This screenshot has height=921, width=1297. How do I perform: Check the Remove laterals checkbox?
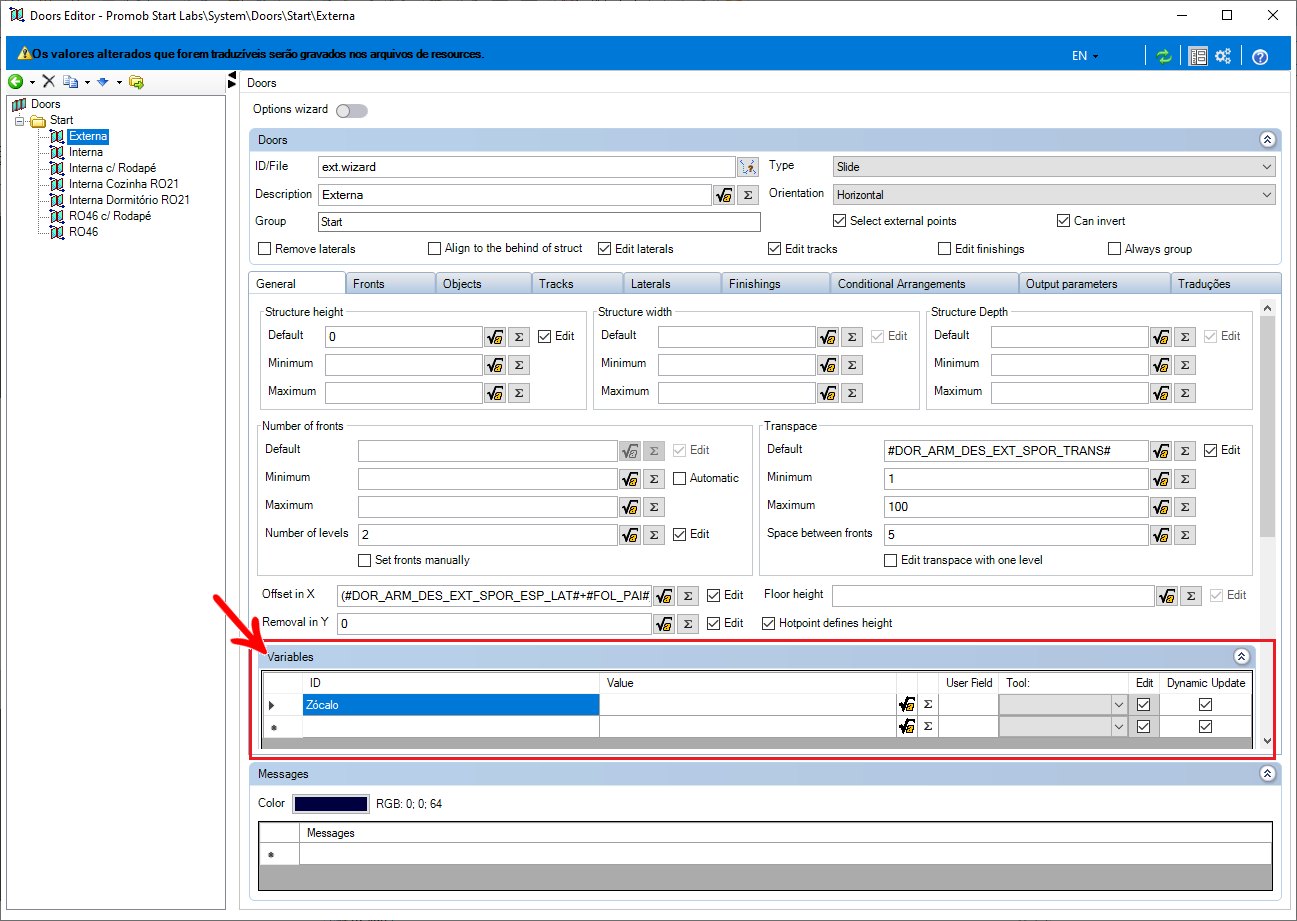pos(265,249)
